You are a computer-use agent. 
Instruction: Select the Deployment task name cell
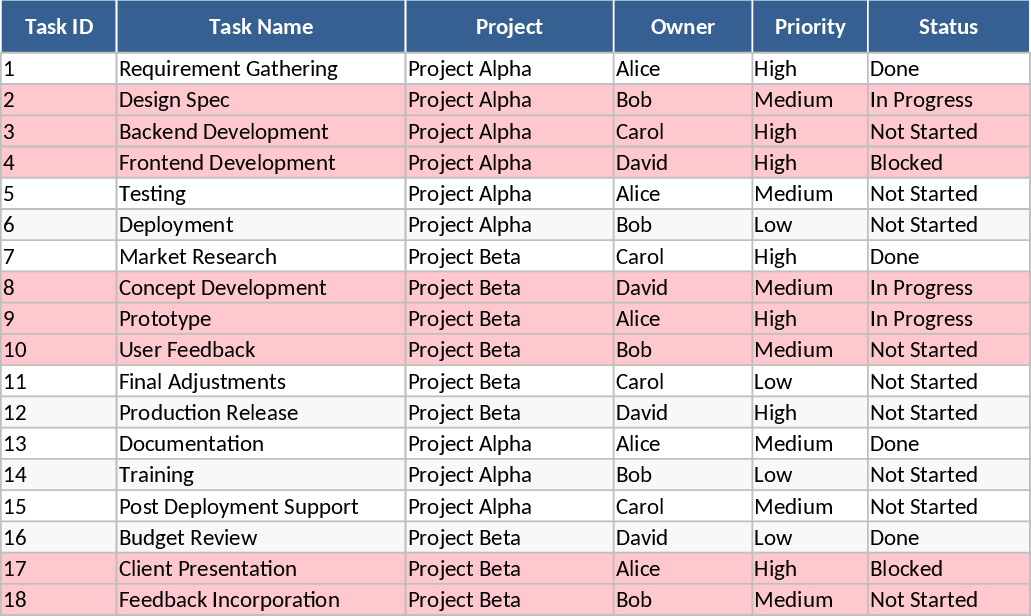point(176,225)
